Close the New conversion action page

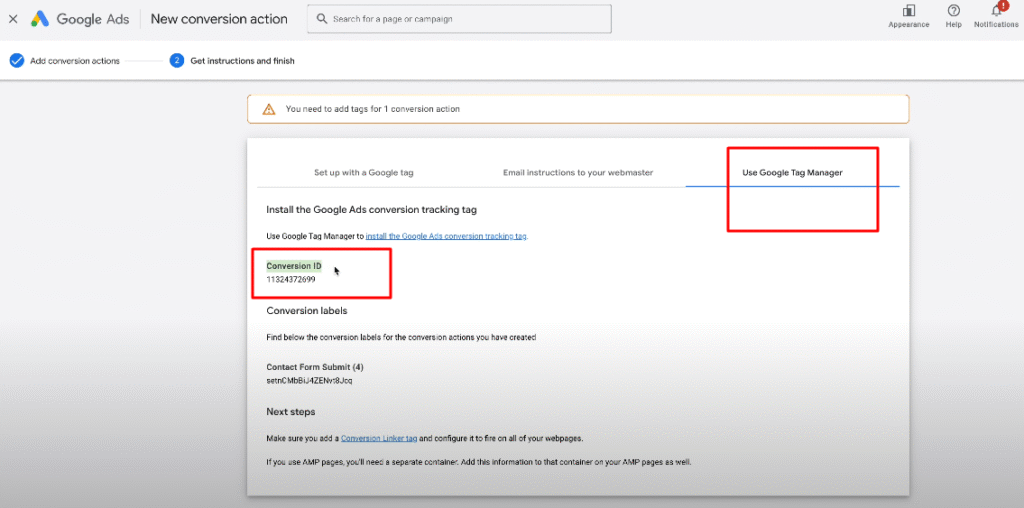click(13, 19)
